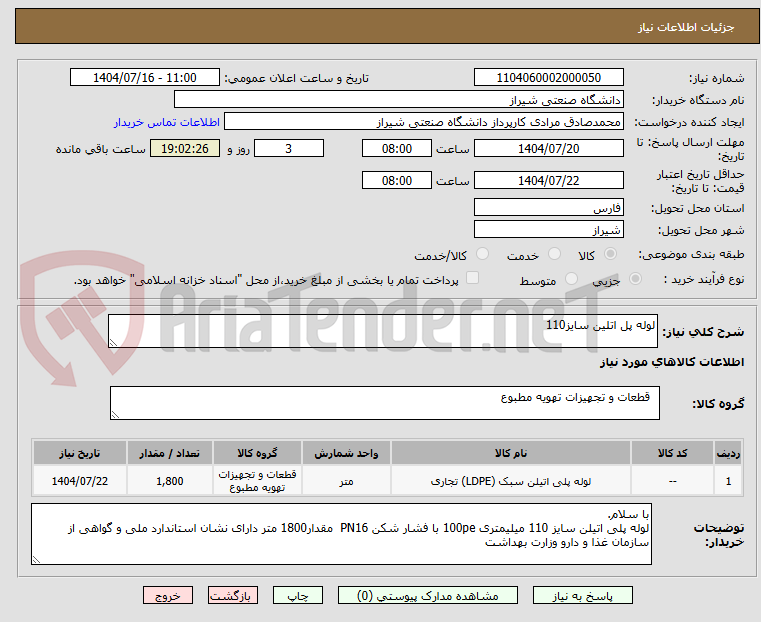Click the response deadline time field 08:00
Image resolution: width=761 pixels, height=622 pixels.
pyautogui.click(x=397, y=148)
